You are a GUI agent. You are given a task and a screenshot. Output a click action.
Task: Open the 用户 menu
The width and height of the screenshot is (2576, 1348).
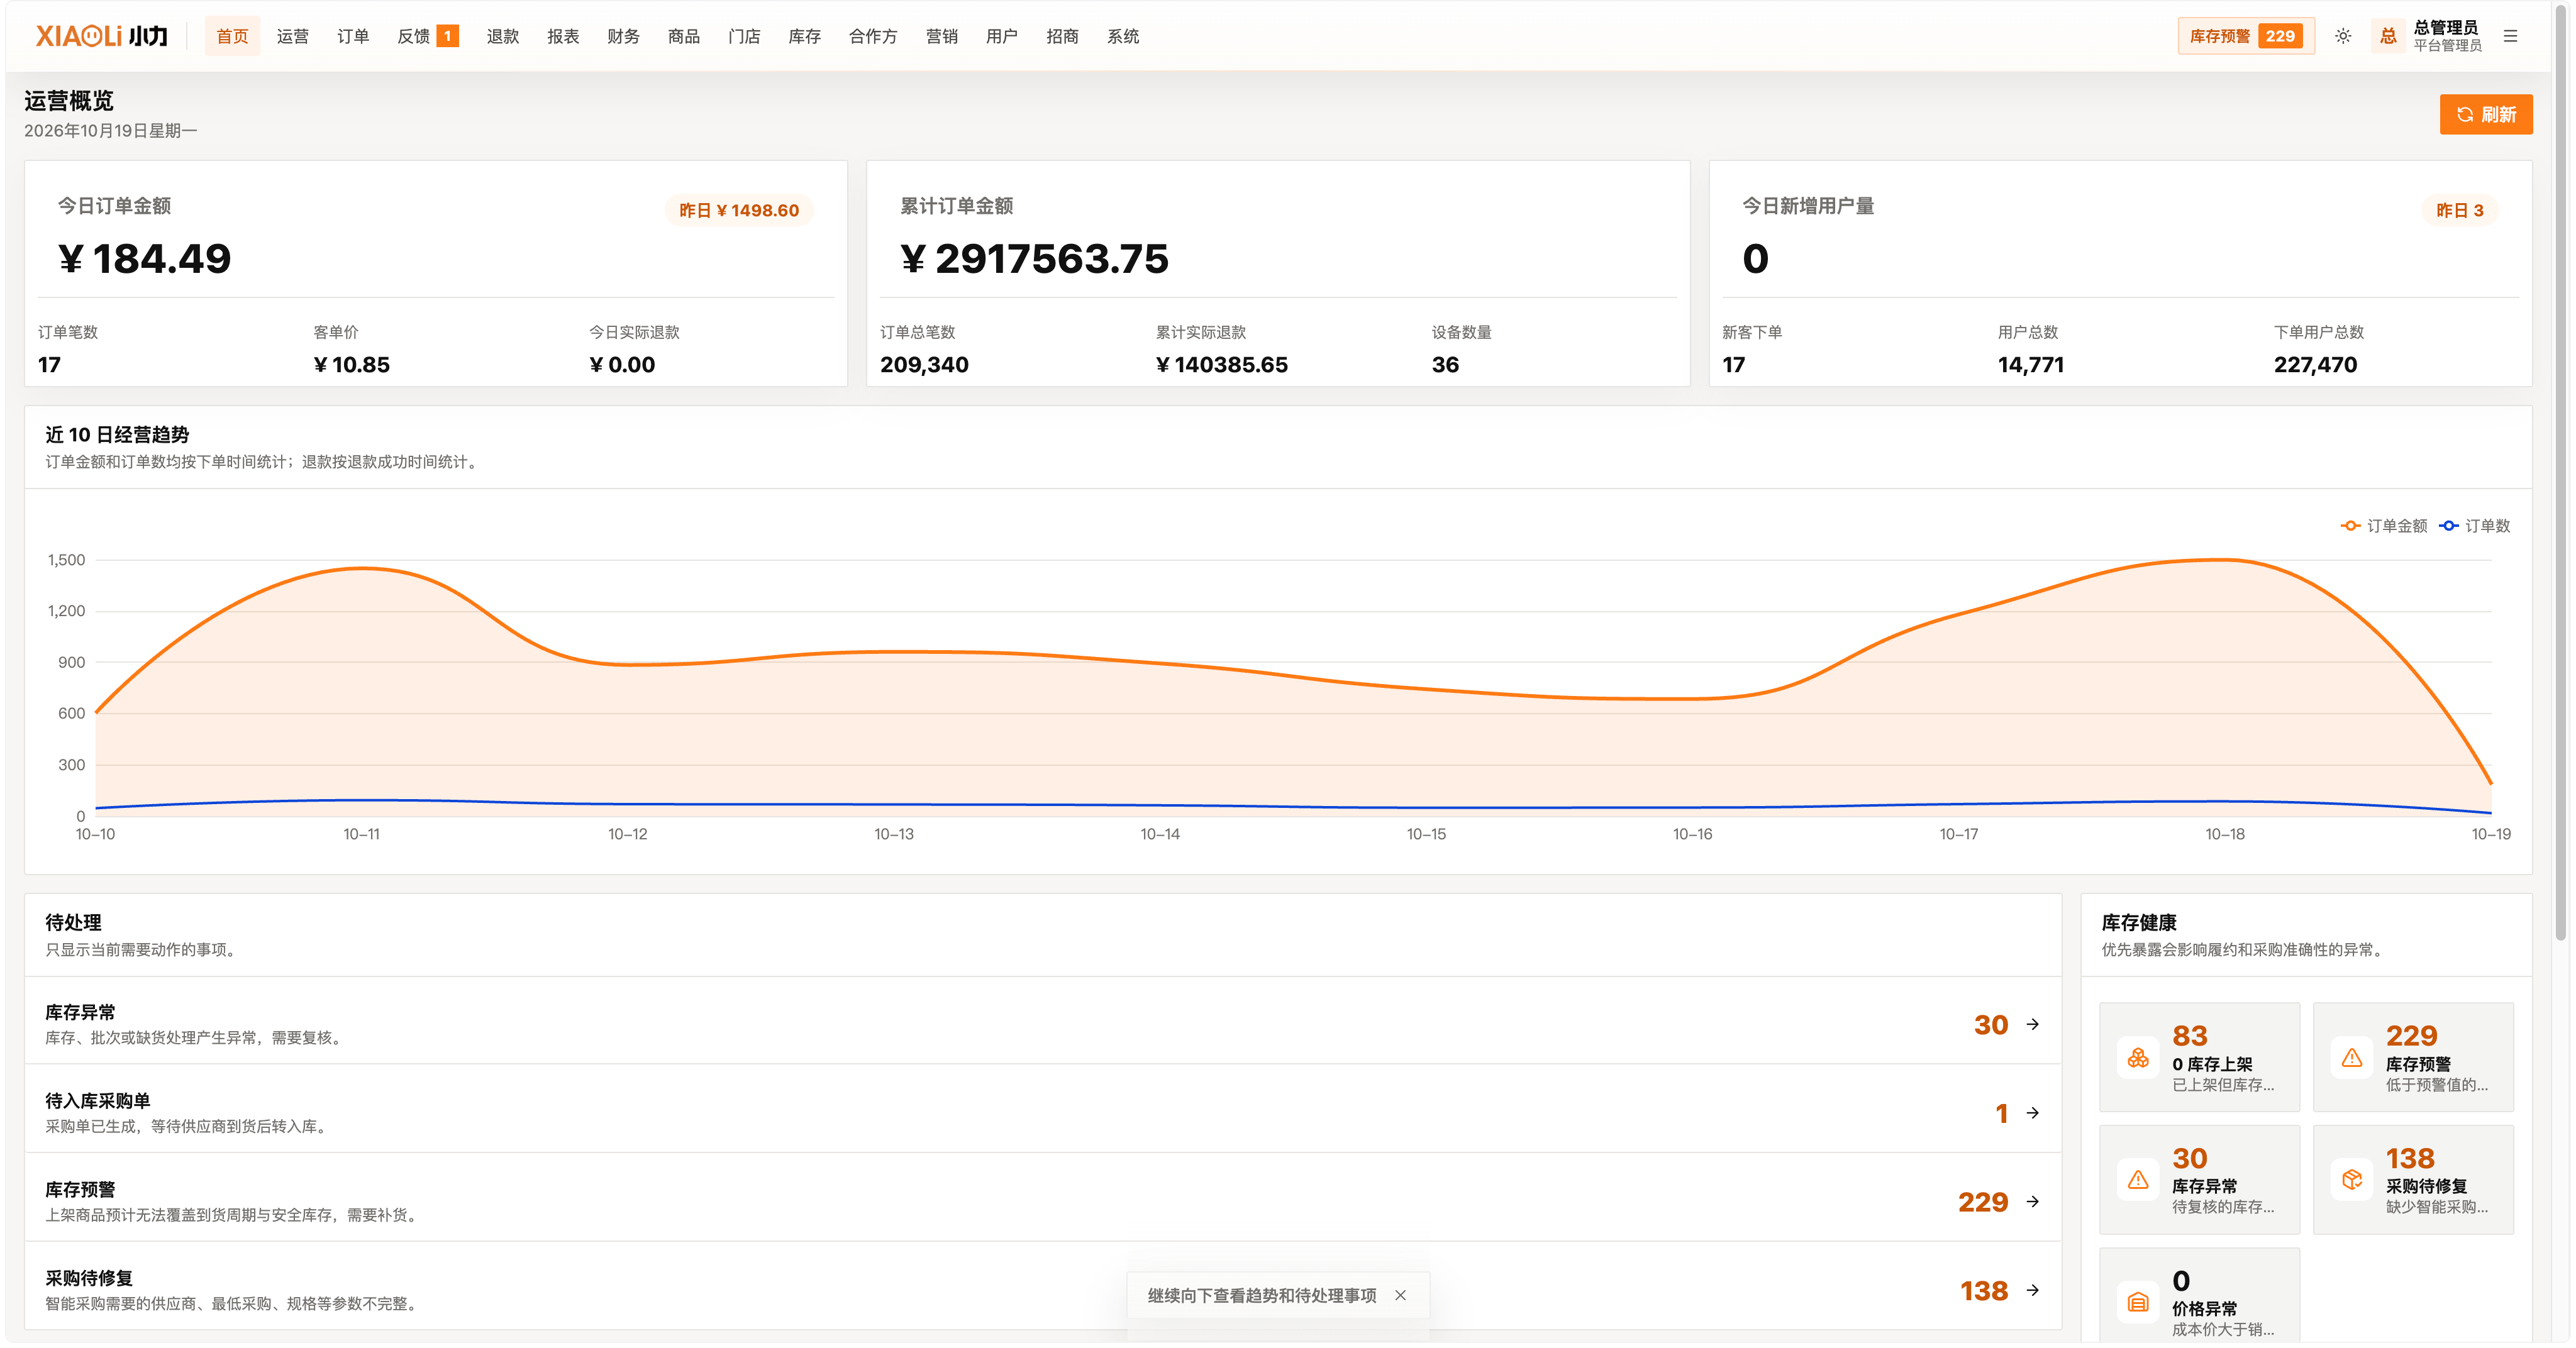coord(1001,36)
